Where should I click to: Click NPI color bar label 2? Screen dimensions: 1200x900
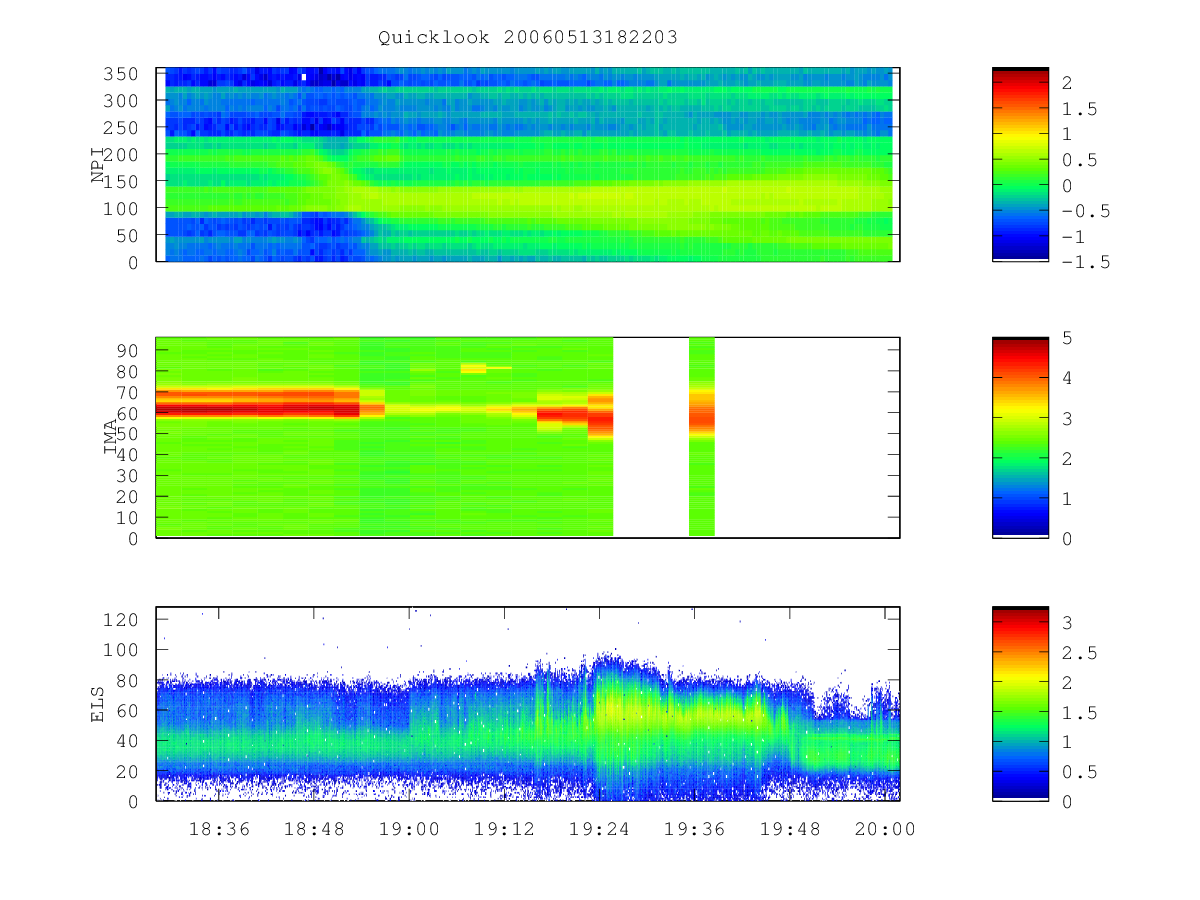(x=1067, y=83)
